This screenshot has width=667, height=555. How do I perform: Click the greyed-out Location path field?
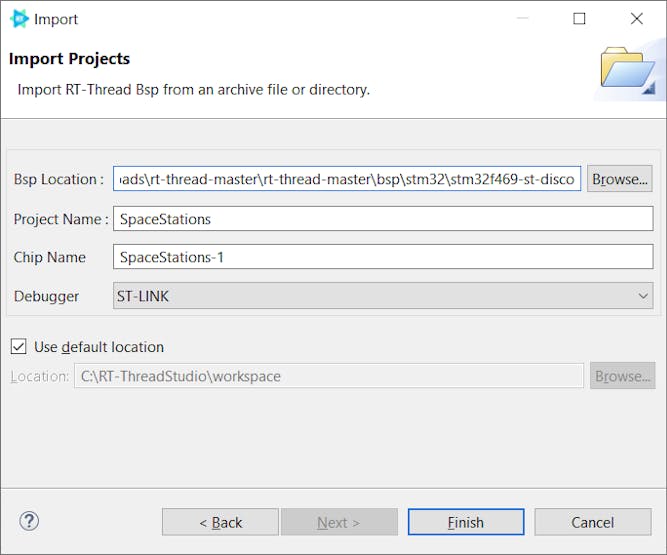[328, 376]
